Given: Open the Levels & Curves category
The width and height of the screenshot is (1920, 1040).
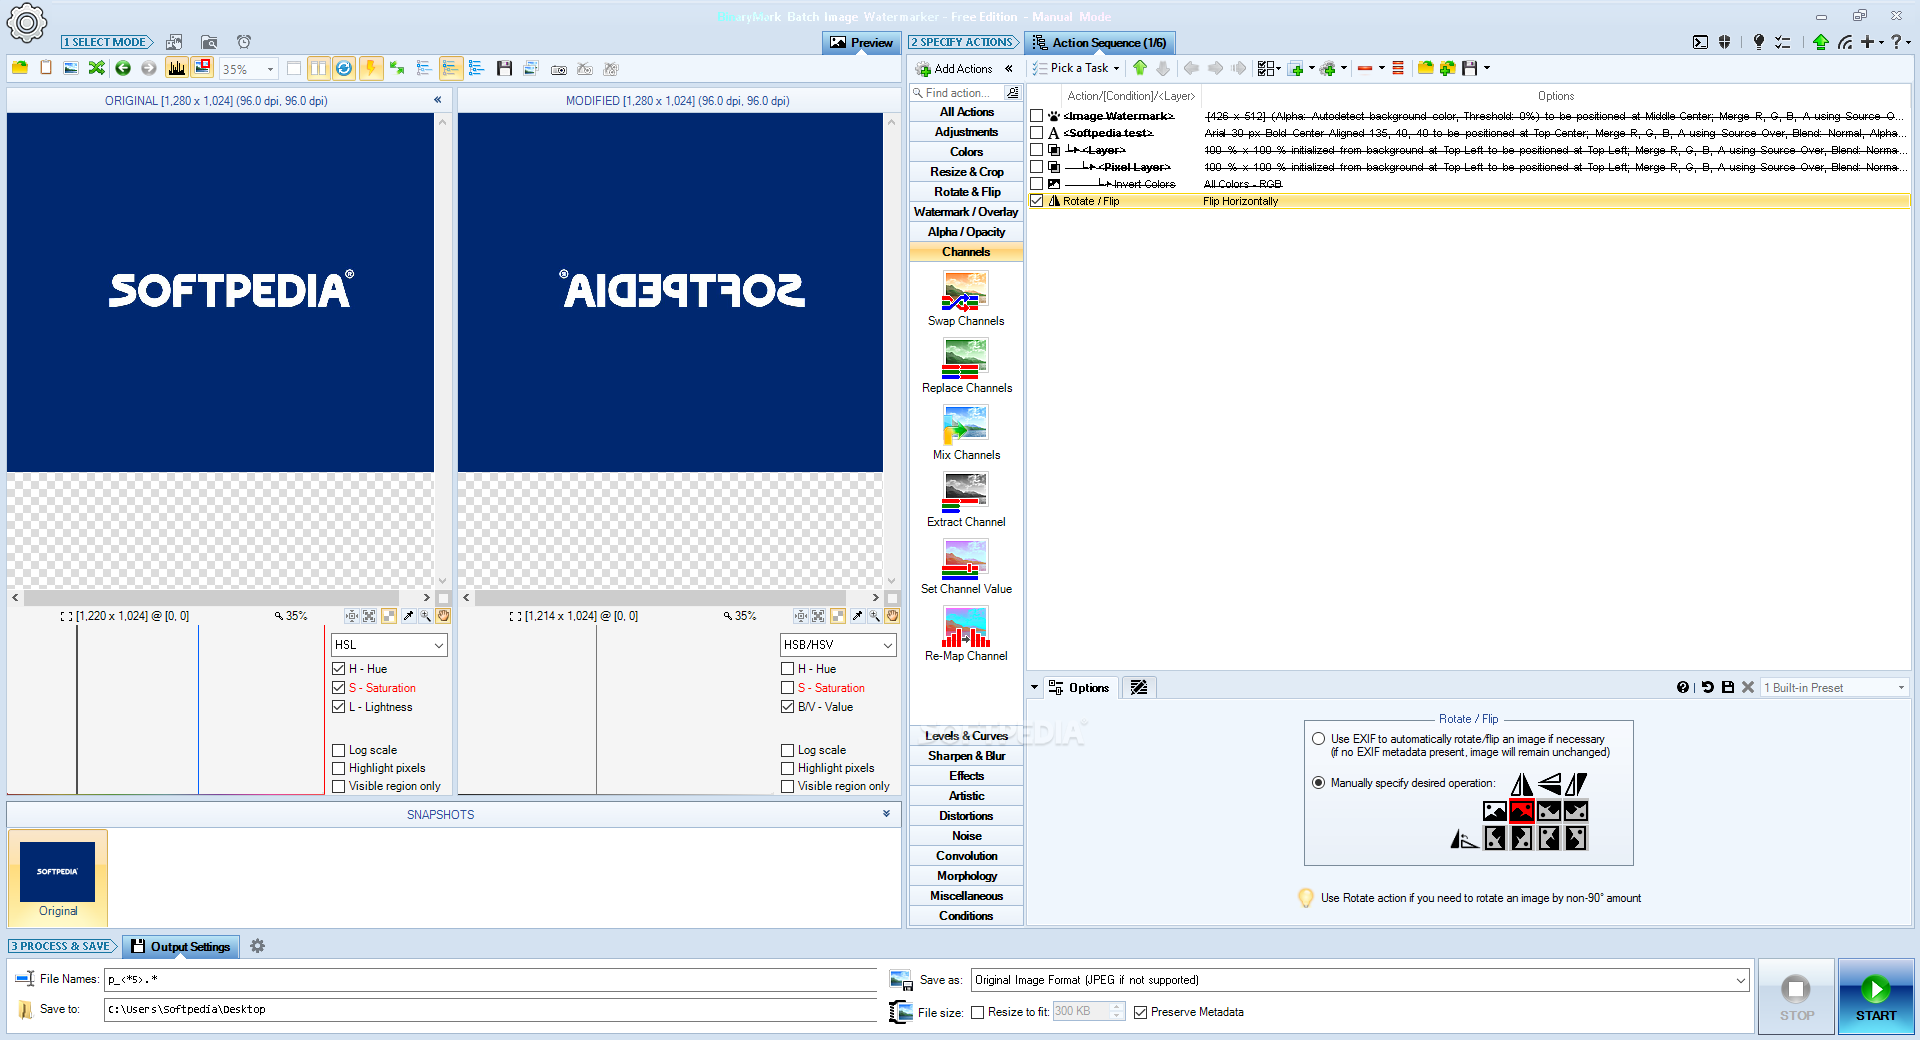Looking at the screenshot, I should tap(966, 736).
